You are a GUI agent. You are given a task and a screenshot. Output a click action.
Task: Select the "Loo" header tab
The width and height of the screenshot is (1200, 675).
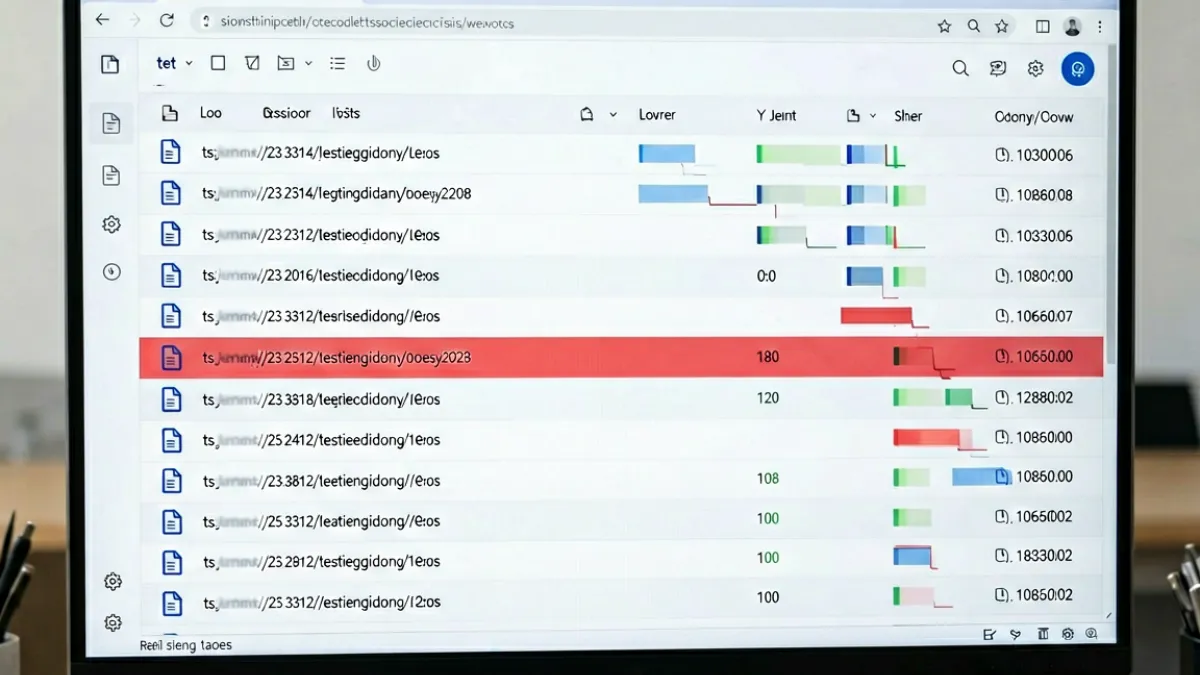click(211, 113)
